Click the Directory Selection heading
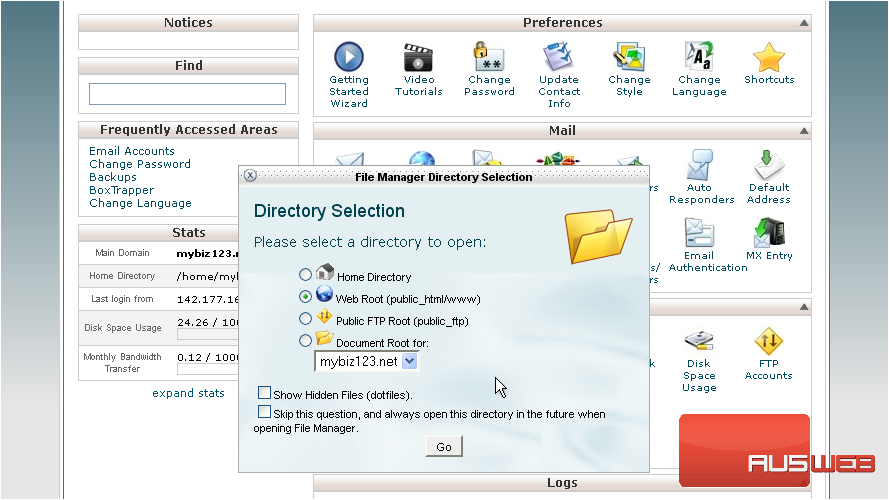Image resolution: width=889 pixels, height=500 pixels. [x=329, y=211]
